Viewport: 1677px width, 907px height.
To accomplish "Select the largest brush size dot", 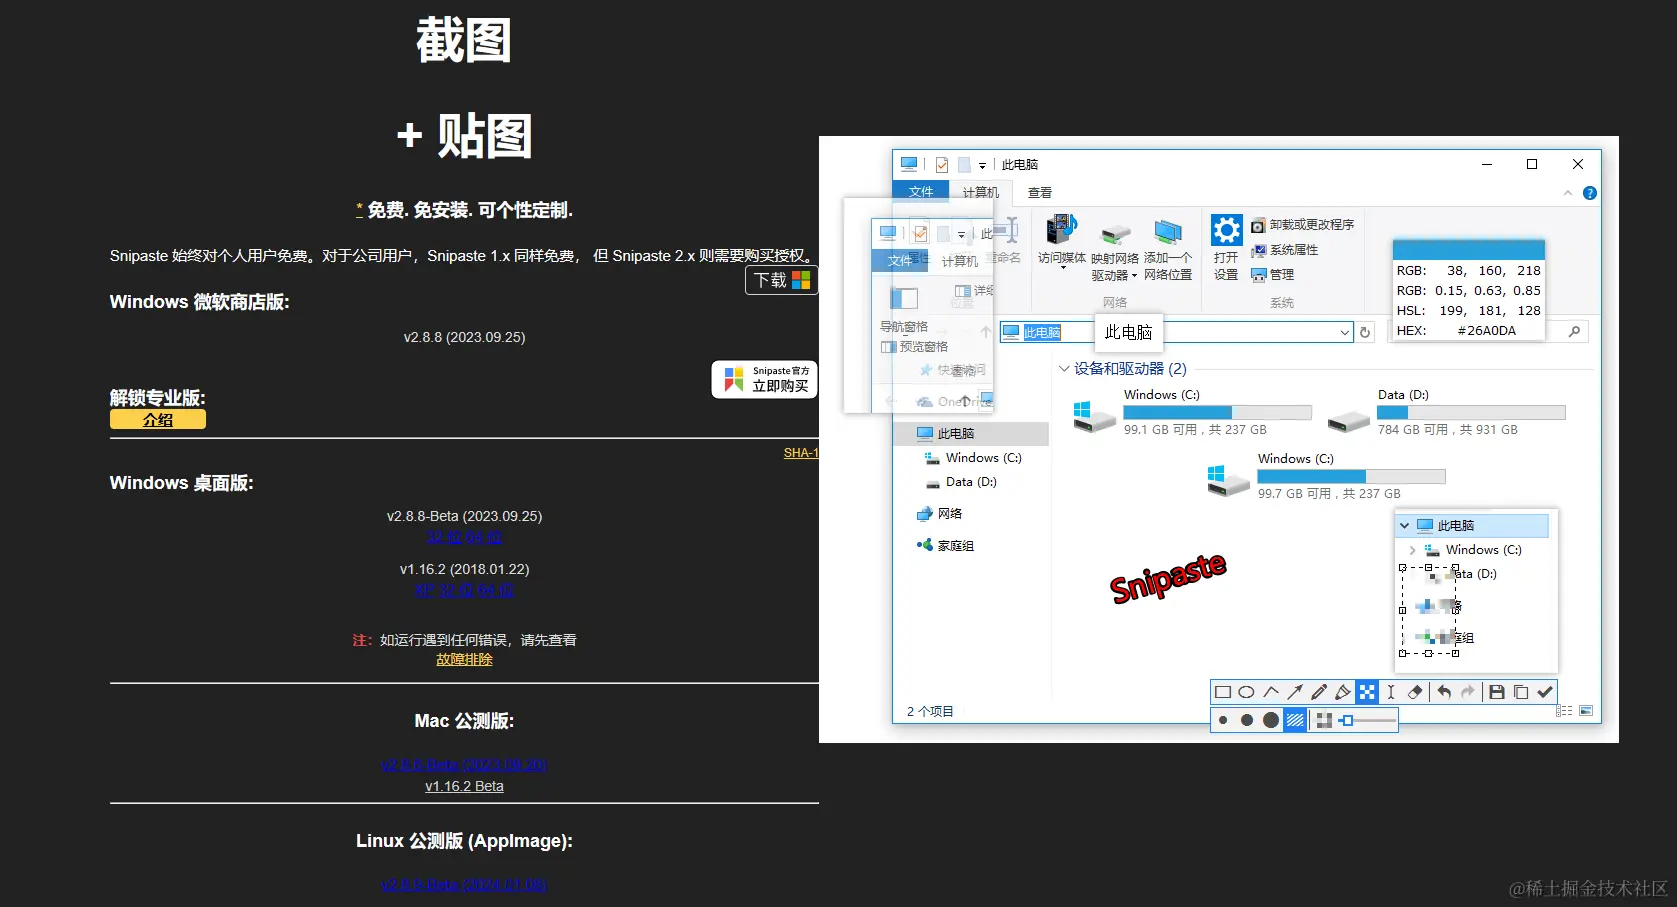I will pos(1271,719).
